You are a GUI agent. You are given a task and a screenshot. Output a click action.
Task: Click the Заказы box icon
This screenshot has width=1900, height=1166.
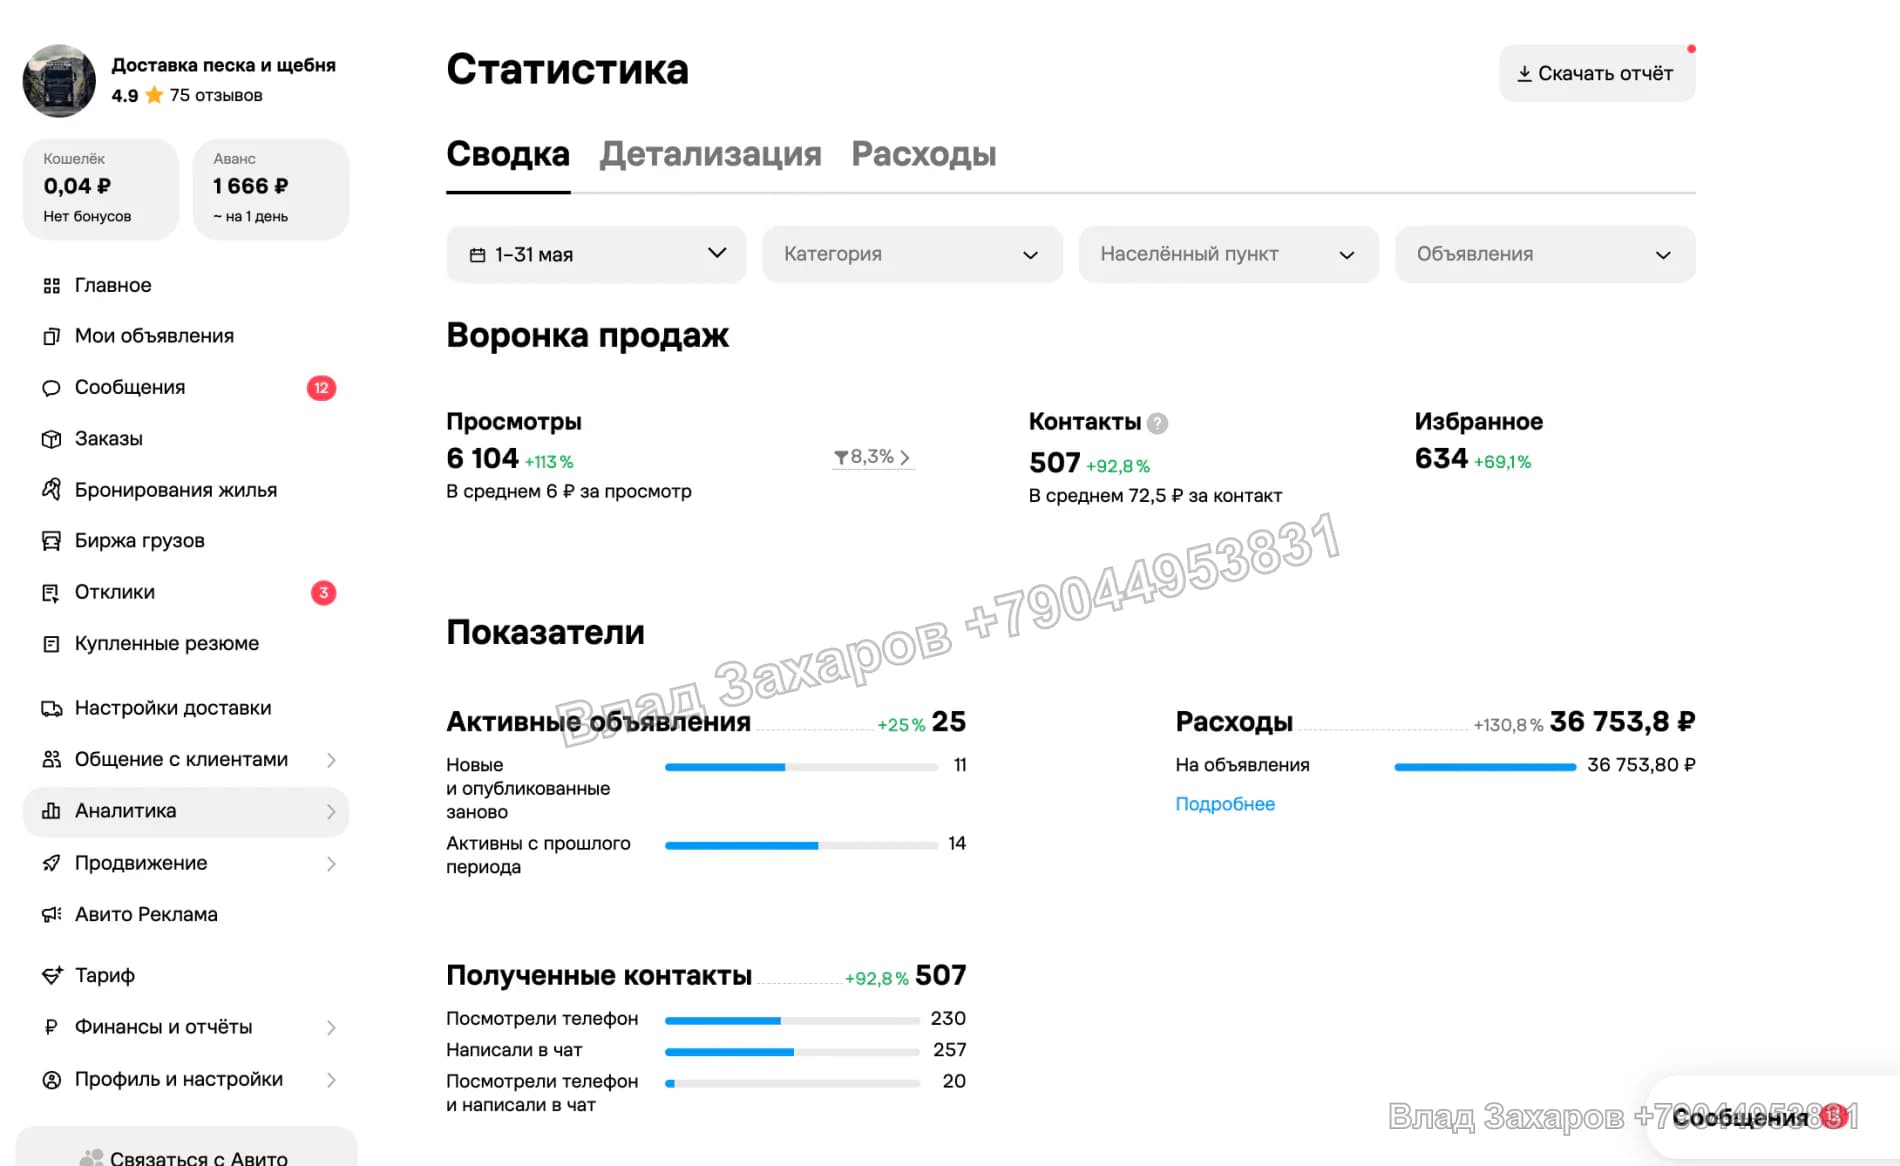point(52,439)
